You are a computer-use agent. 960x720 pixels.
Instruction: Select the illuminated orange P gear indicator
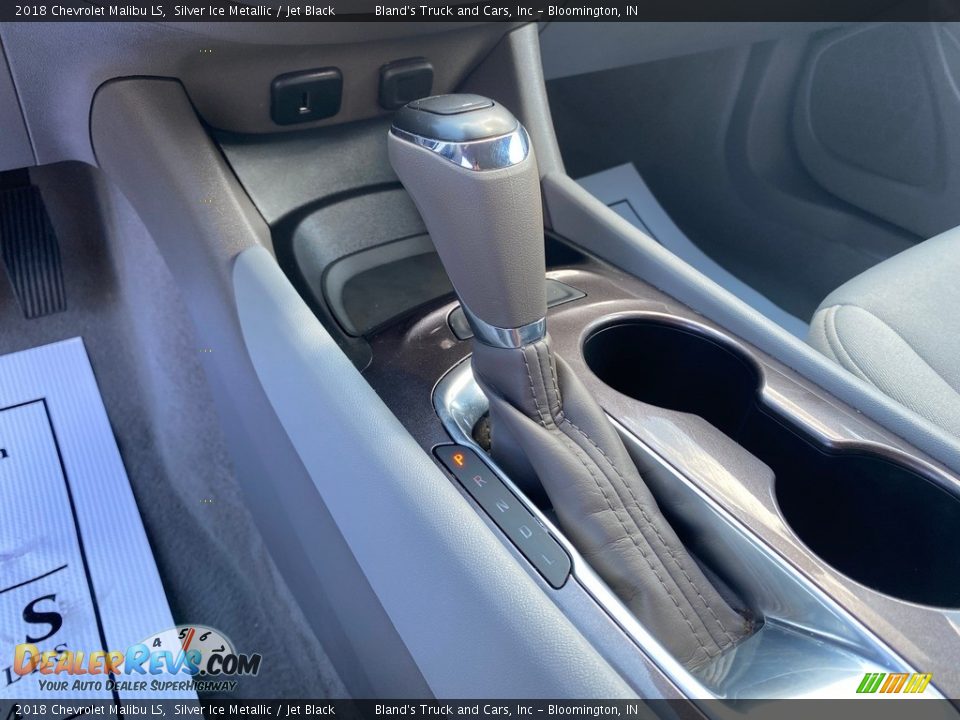click(459, 460)
